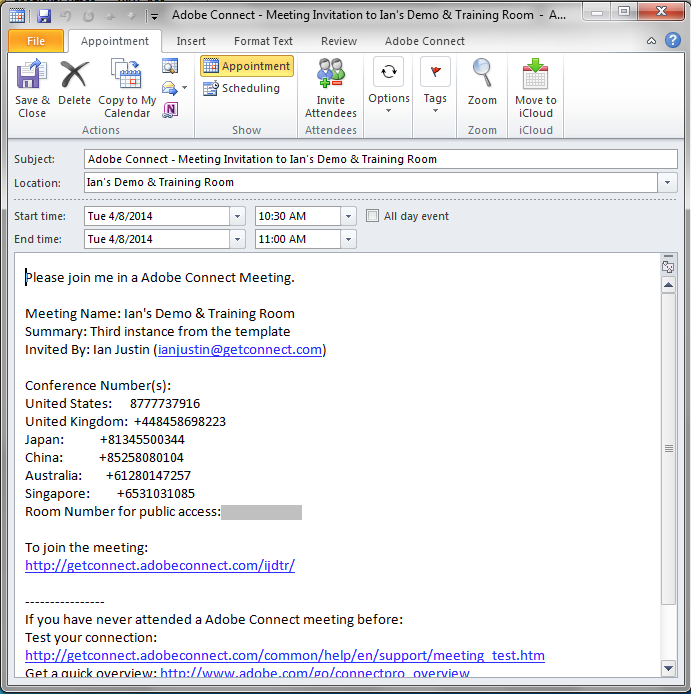The image size is (691, 694).
Task: Click the Start time date field
Action: [157, 216]
